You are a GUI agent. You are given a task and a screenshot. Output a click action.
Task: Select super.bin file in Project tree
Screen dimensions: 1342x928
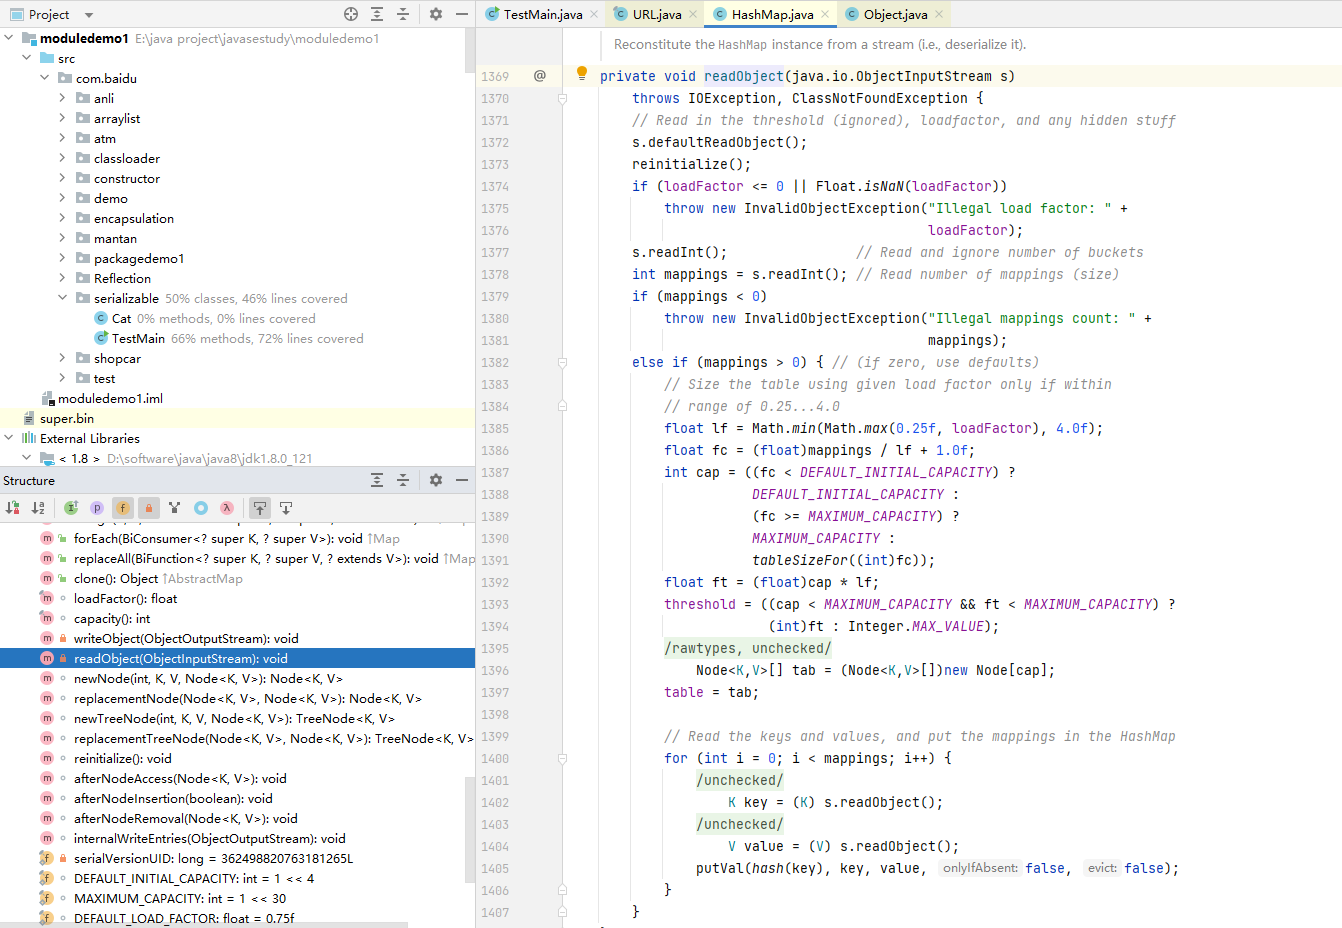(x=66, y=418)
